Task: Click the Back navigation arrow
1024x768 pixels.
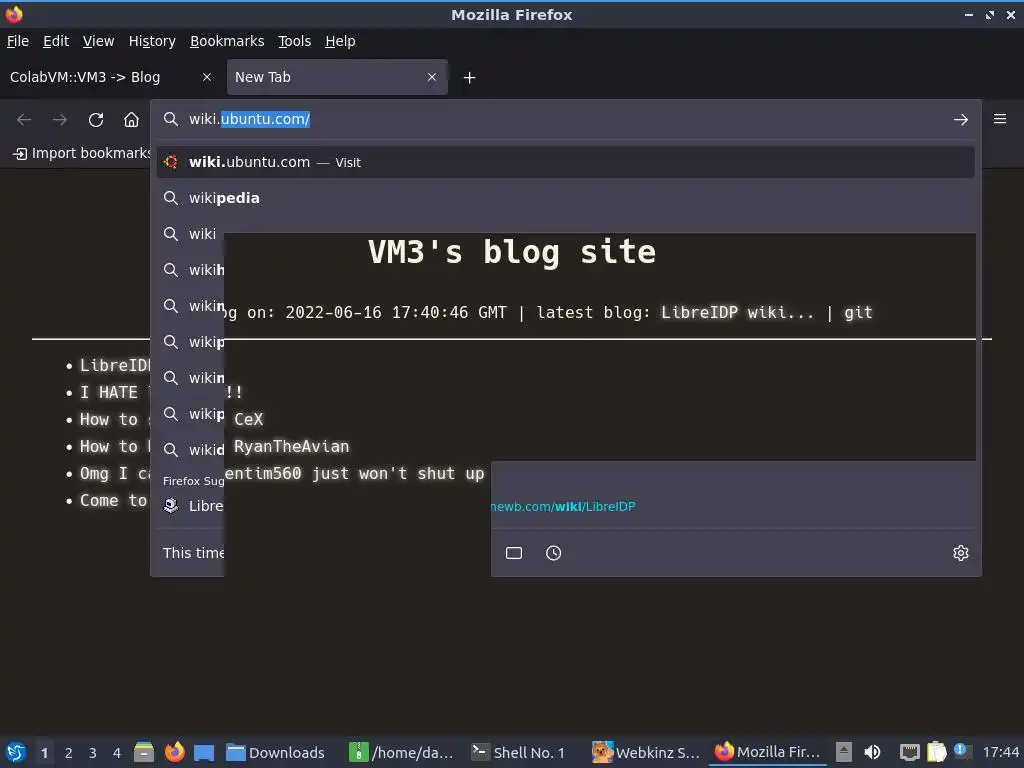Action: click(x=24, y=120)
